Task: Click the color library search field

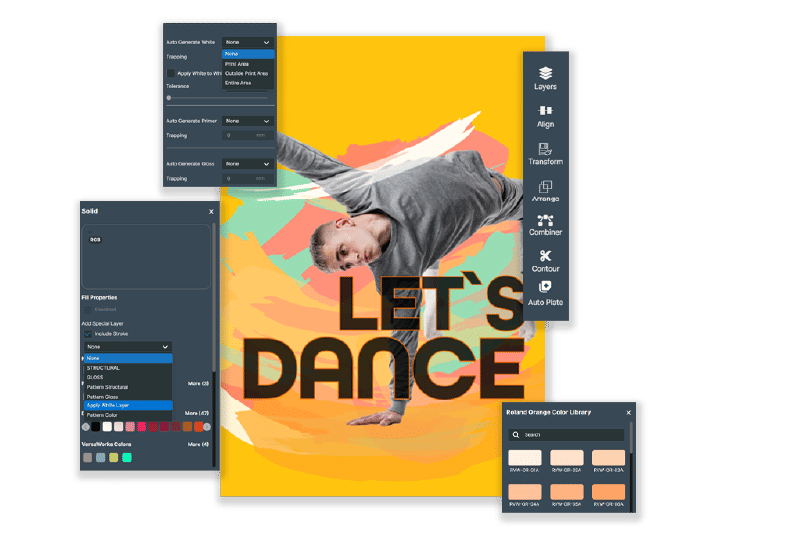Action: click(x=570, y=435)
